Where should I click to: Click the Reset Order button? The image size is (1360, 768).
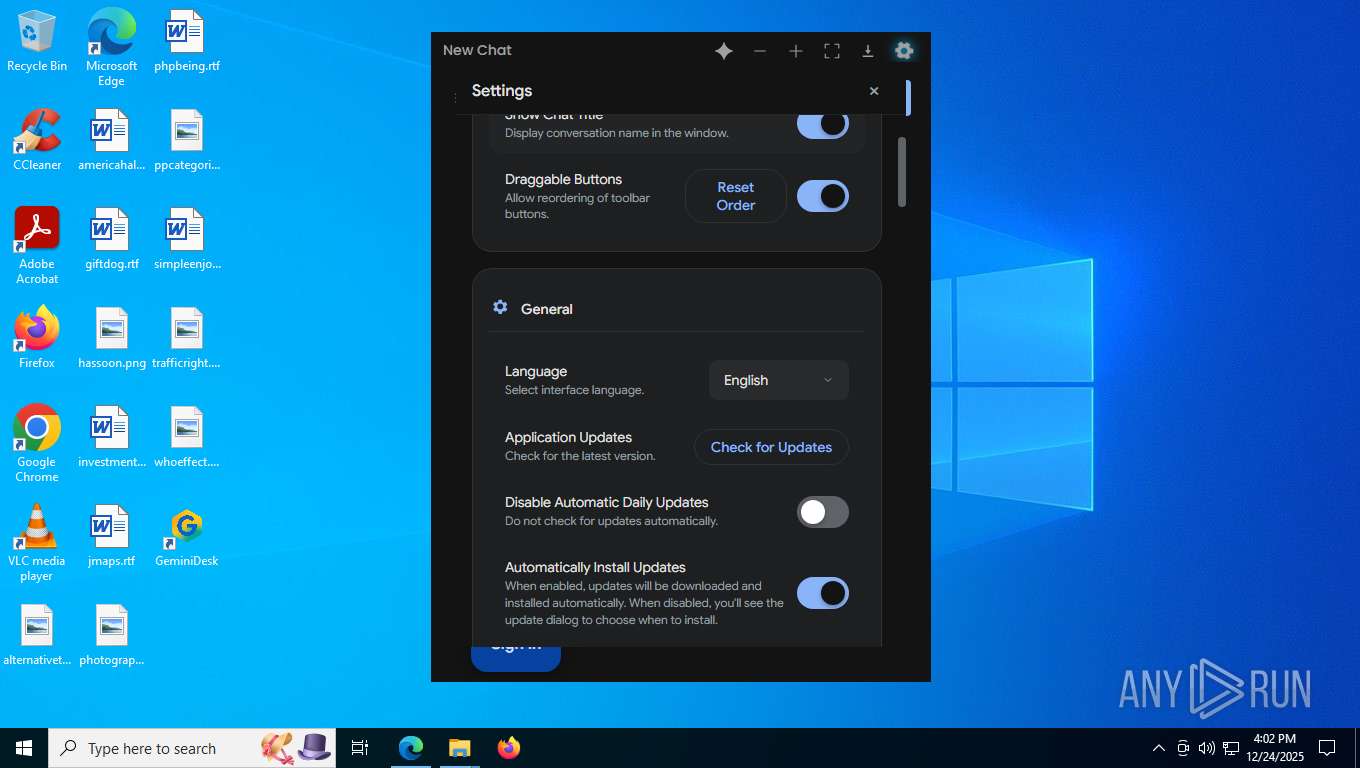736,196
